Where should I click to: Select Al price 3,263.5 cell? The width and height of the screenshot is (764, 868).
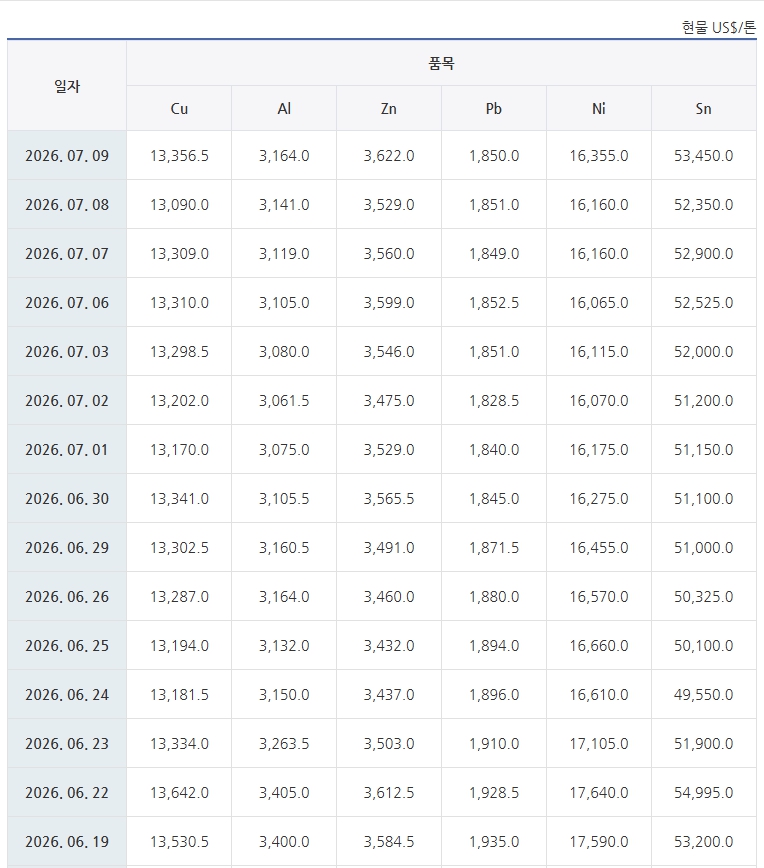pyautogui.click(x=284, y=743)
